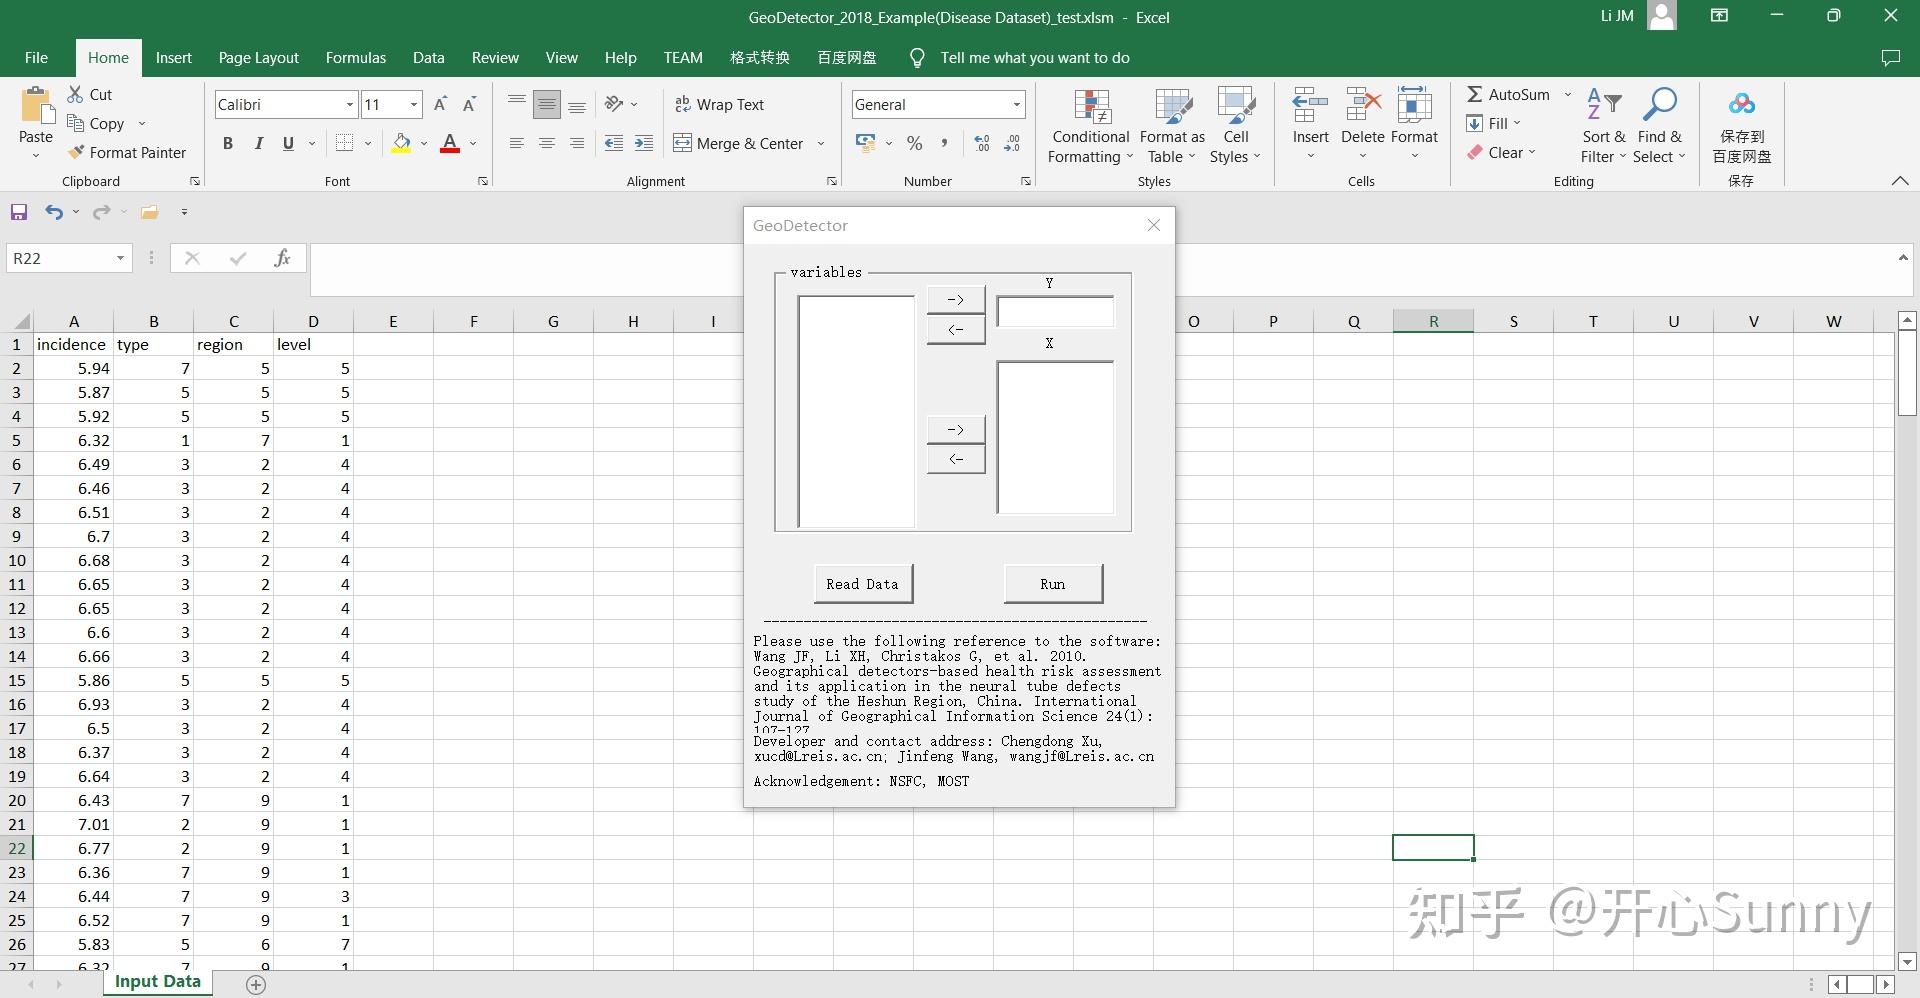1920x998 pixels.
Task: Move variable to Y with the arrow button
Action: tap(955, 299)
